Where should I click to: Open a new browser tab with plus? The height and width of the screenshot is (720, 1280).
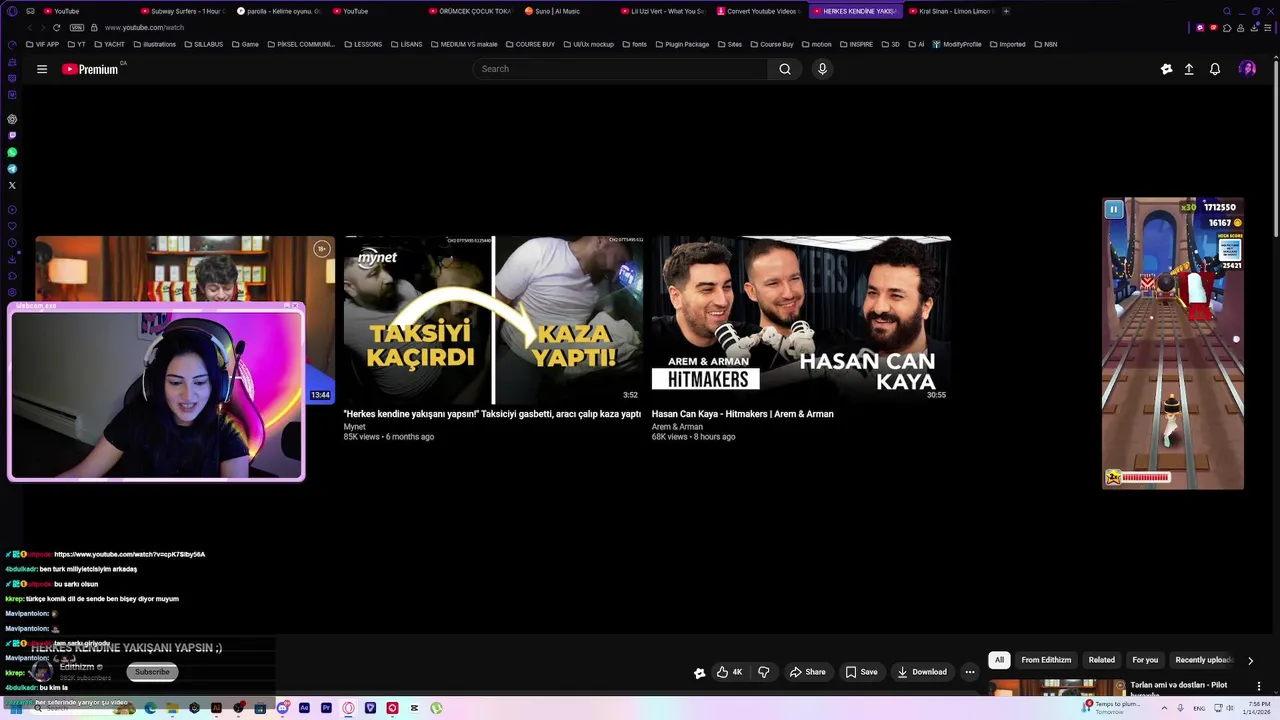pos(1006,11)
